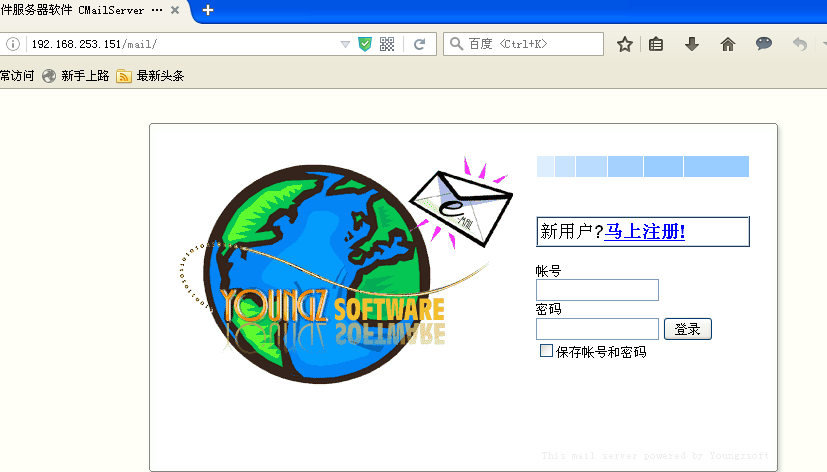Click the chat bubble icon in toolbar
Viewport: 827px width, 472px height.
763,44
